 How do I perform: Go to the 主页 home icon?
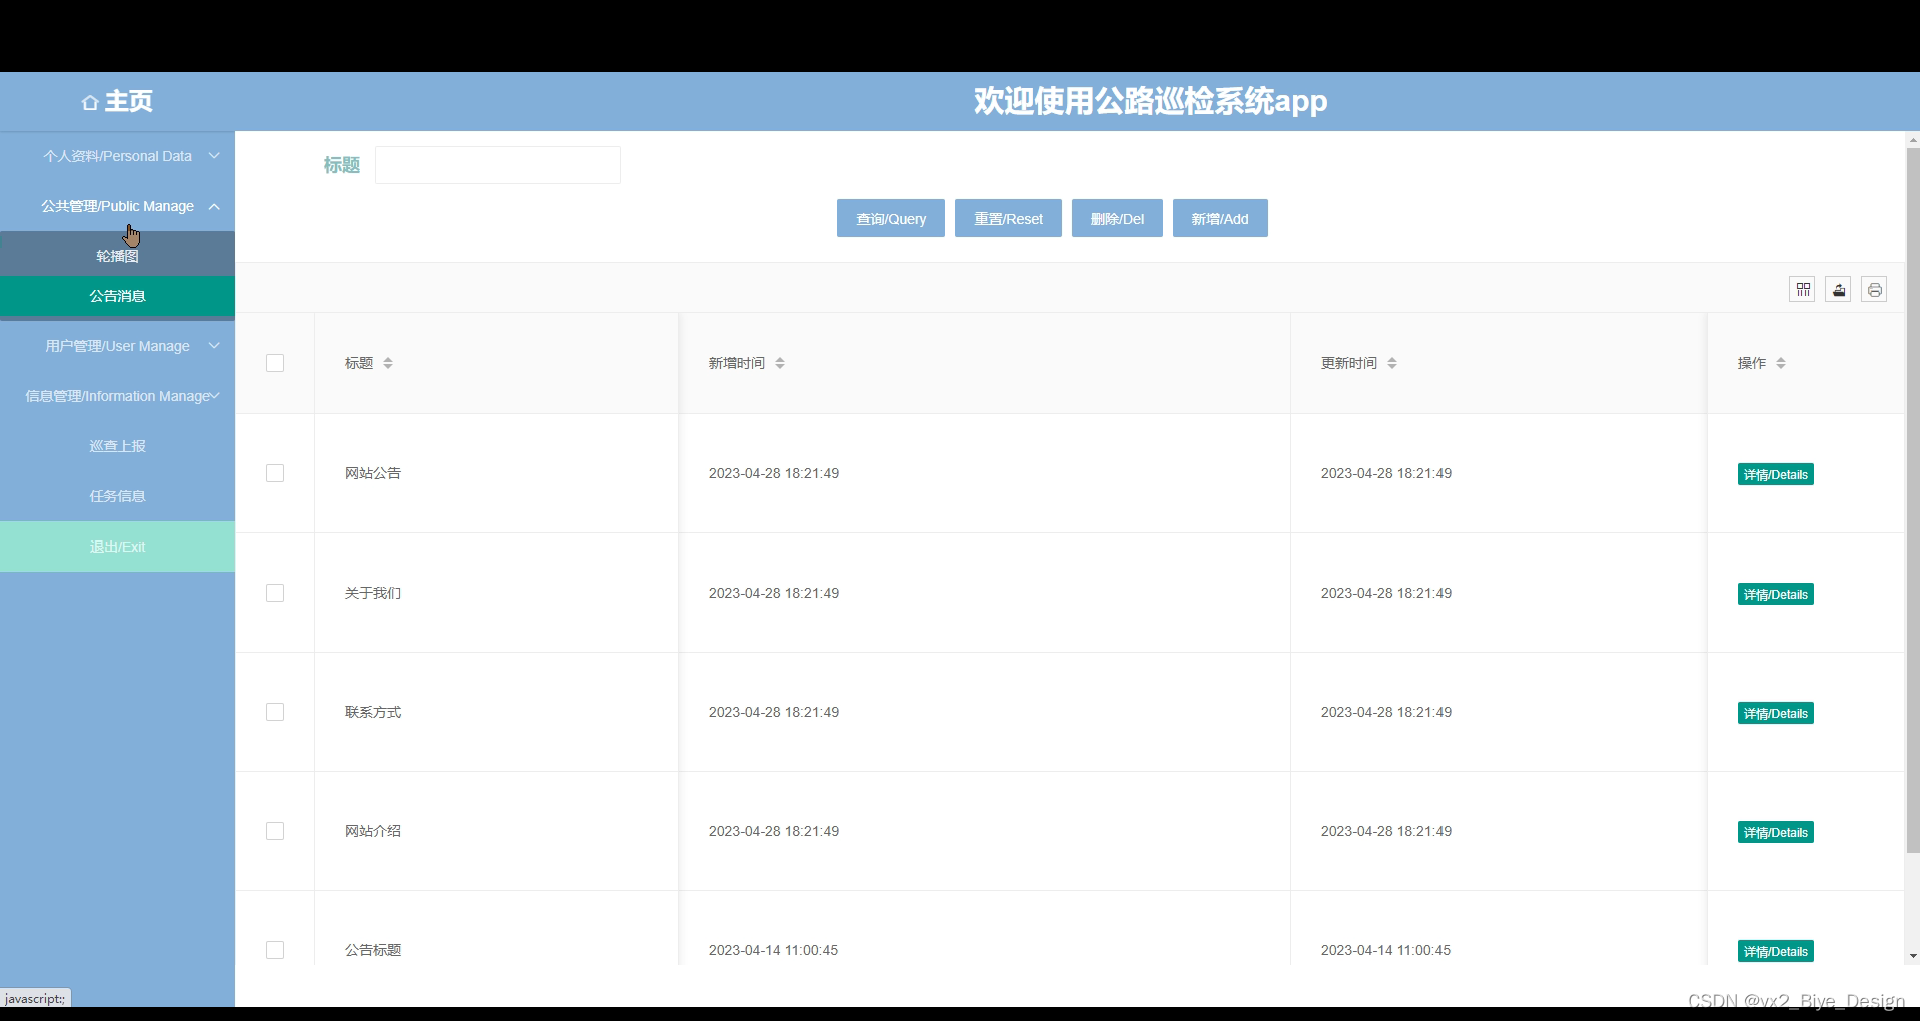(x=90, y=102)
